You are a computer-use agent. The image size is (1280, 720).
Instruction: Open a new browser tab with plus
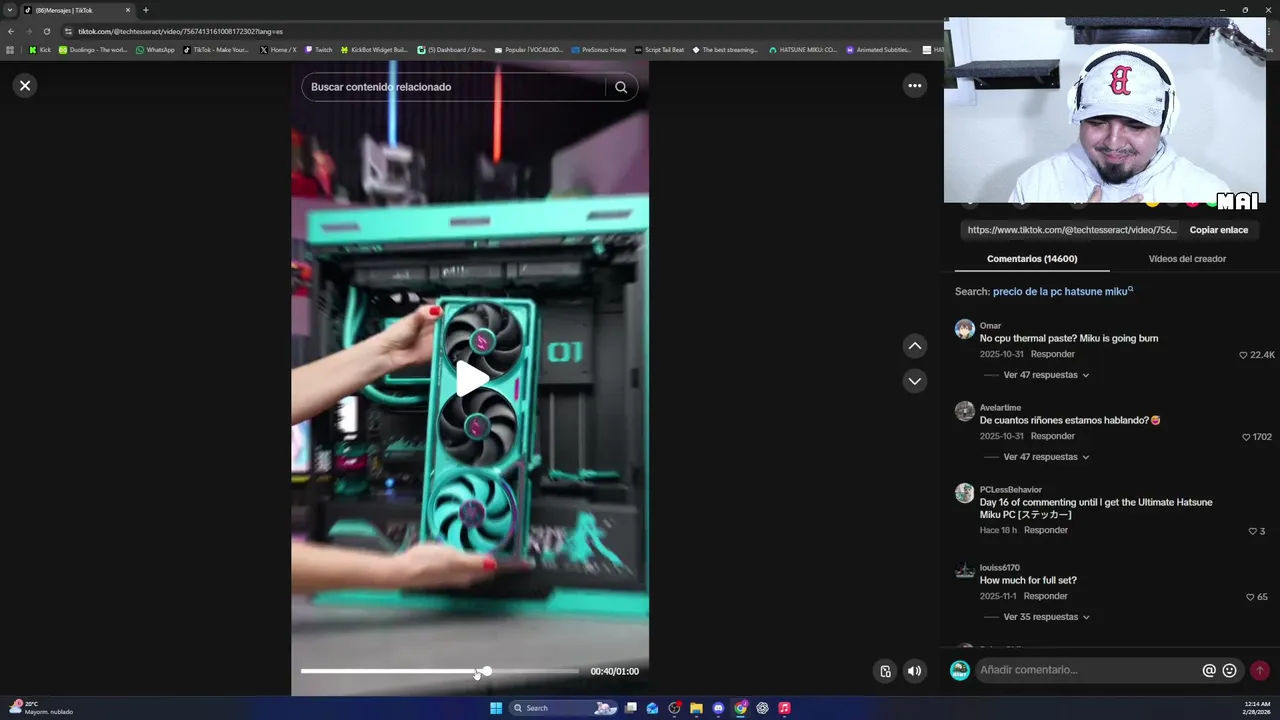coord(146,10)
